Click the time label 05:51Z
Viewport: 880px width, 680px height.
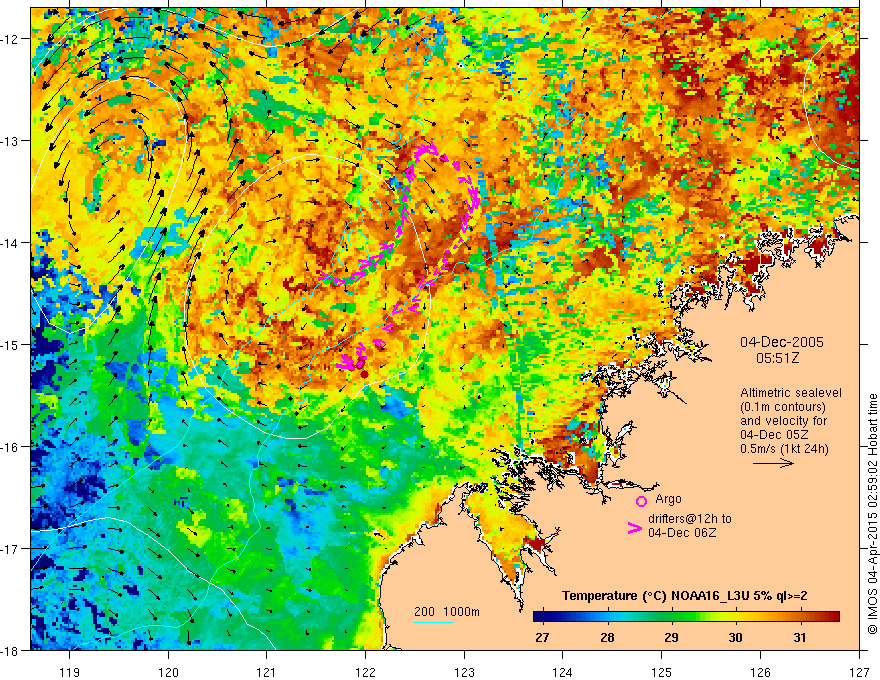(x=777, y=358)
